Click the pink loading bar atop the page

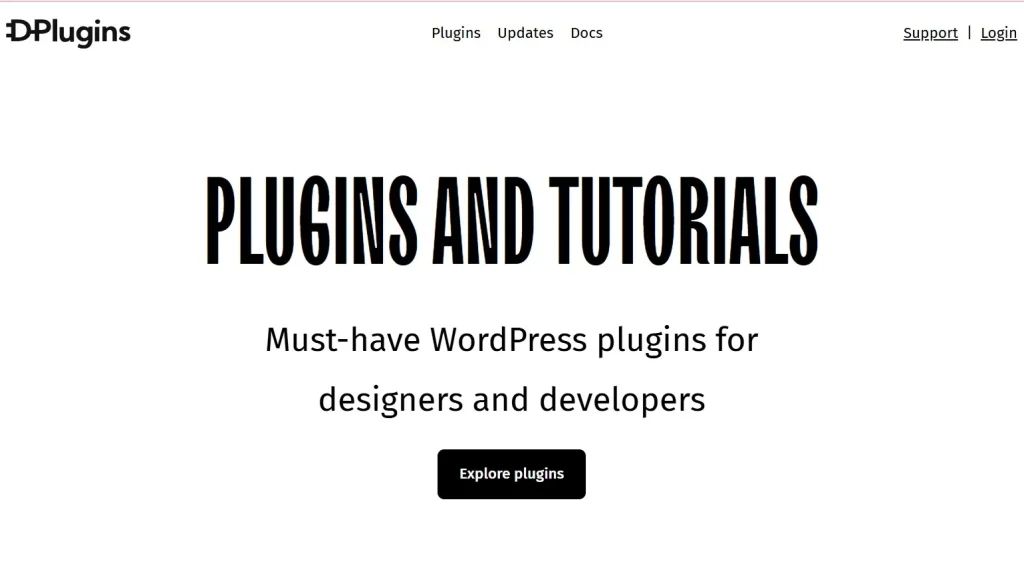click(x=512, y=1)
